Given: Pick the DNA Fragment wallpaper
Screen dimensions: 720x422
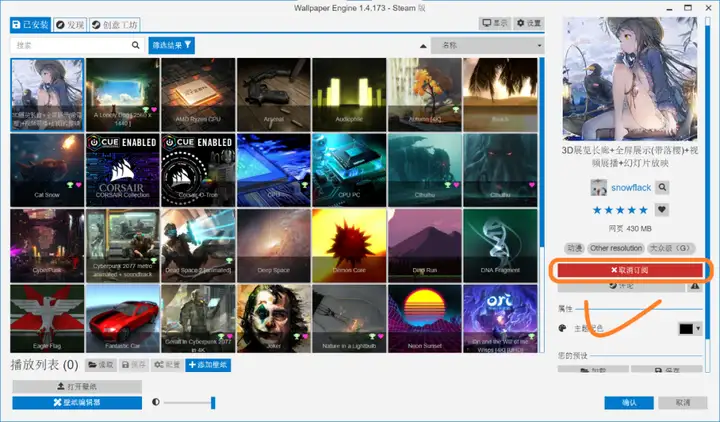Looking at the screenshot, I should point(500,245).
